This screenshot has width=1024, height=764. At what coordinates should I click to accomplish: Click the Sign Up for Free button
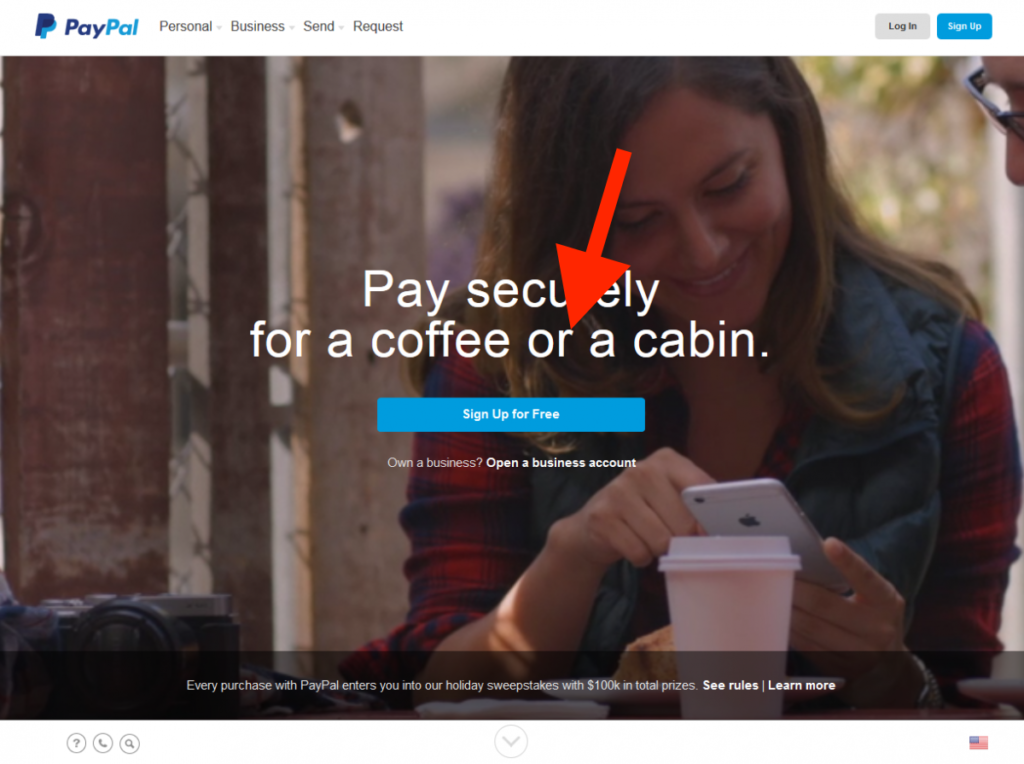pos(511,414)
